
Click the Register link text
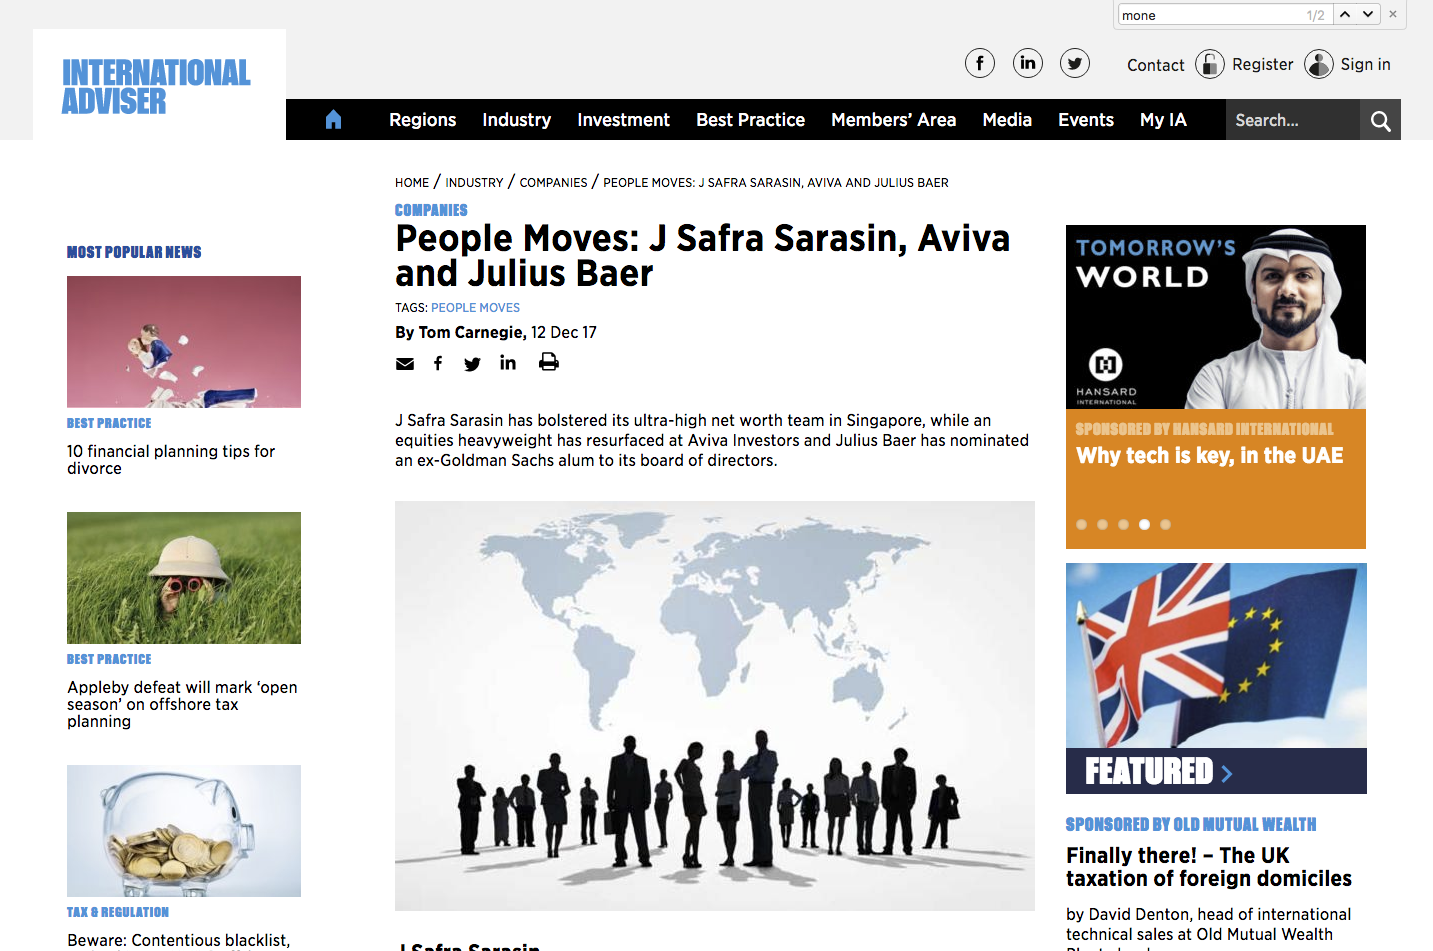click(1262, 64)
